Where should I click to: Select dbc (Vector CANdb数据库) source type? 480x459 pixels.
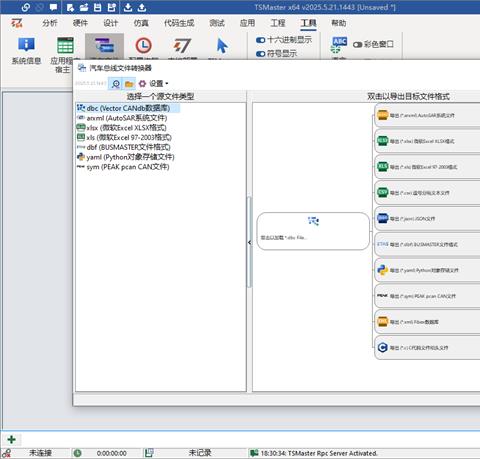(x=128, y=108)
